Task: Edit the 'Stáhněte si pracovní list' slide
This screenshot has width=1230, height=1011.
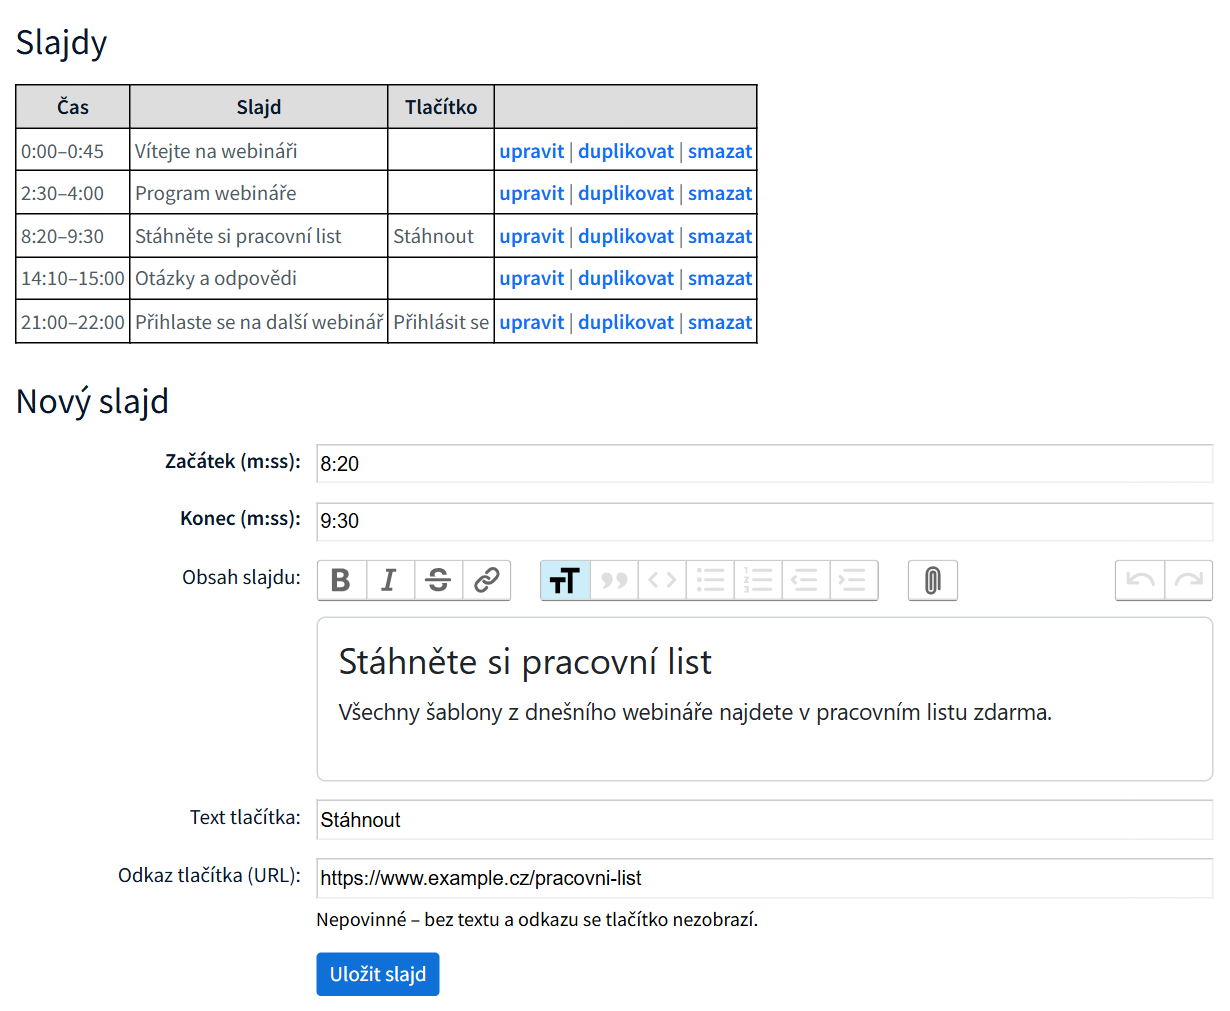Action: pos(532,236)
